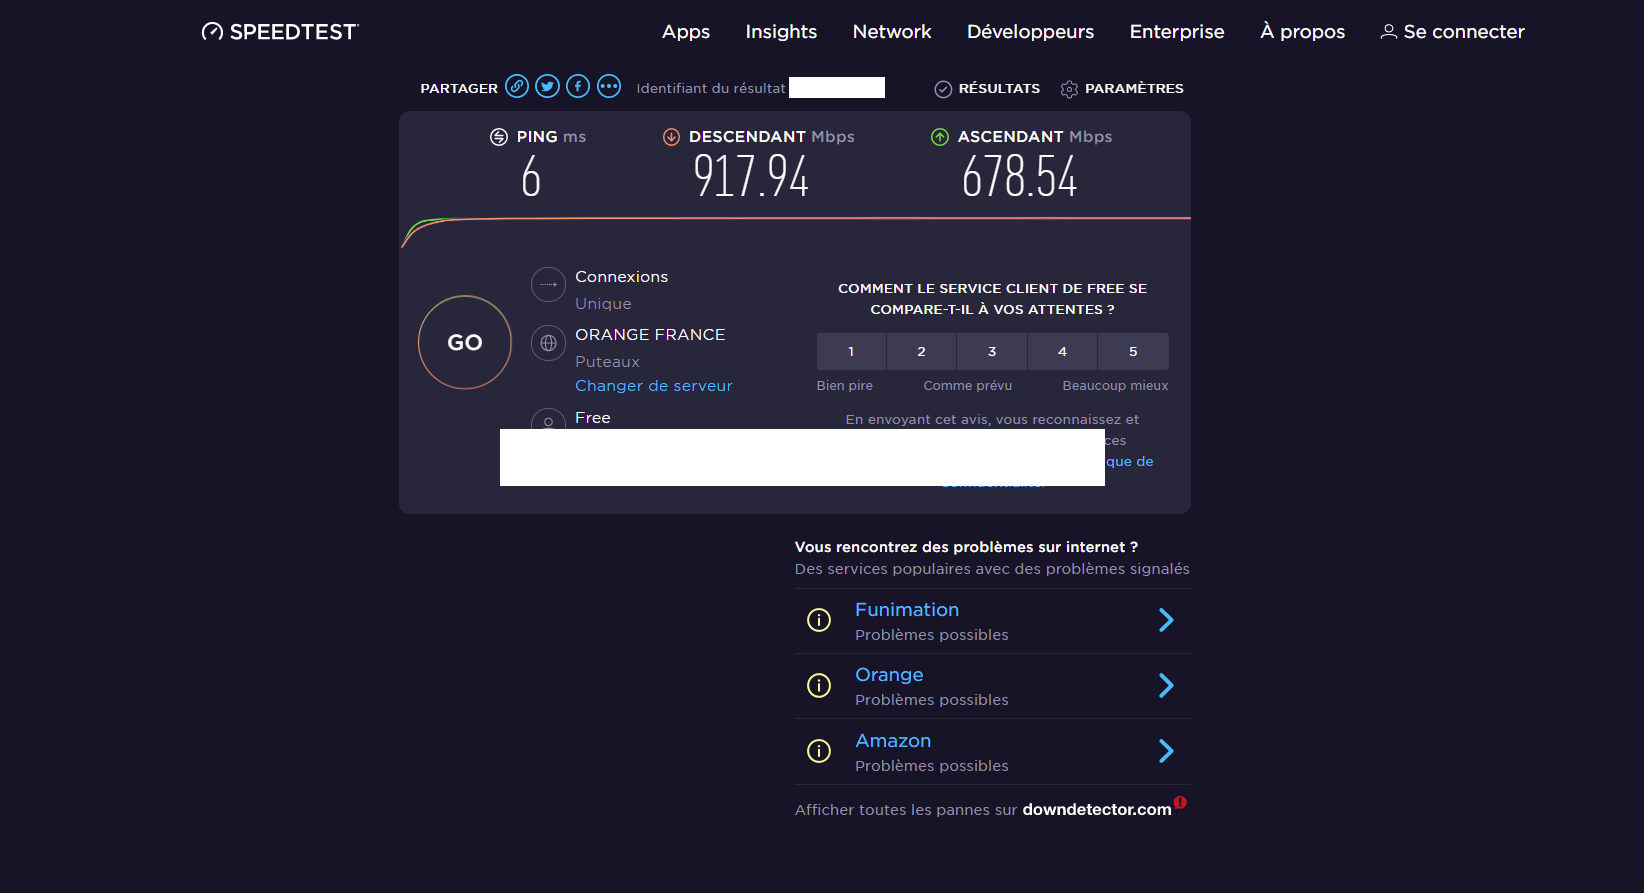Click Se connecter to sign in
The height and width of the screenshot is (893, 1644).
(1464, 32)
